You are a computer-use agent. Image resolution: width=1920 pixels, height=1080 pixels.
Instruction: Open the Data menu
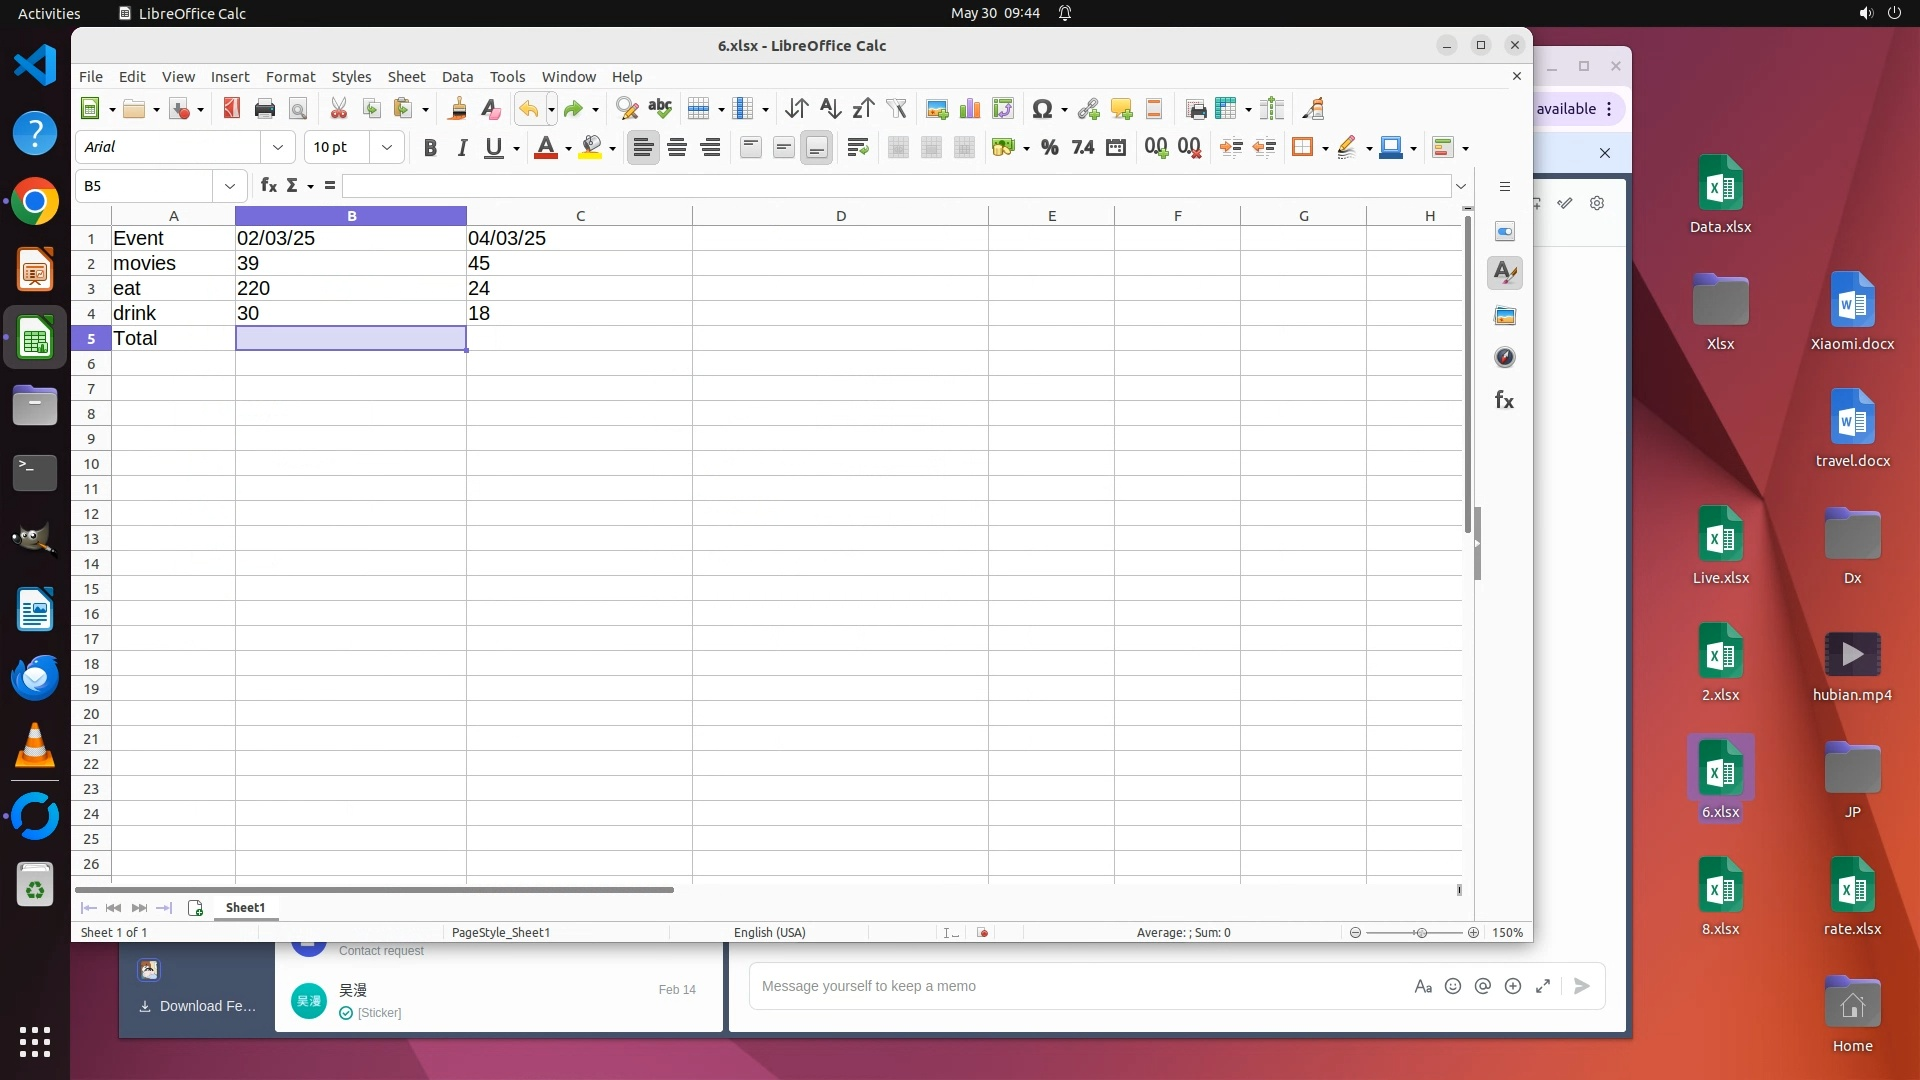[457, 77]
